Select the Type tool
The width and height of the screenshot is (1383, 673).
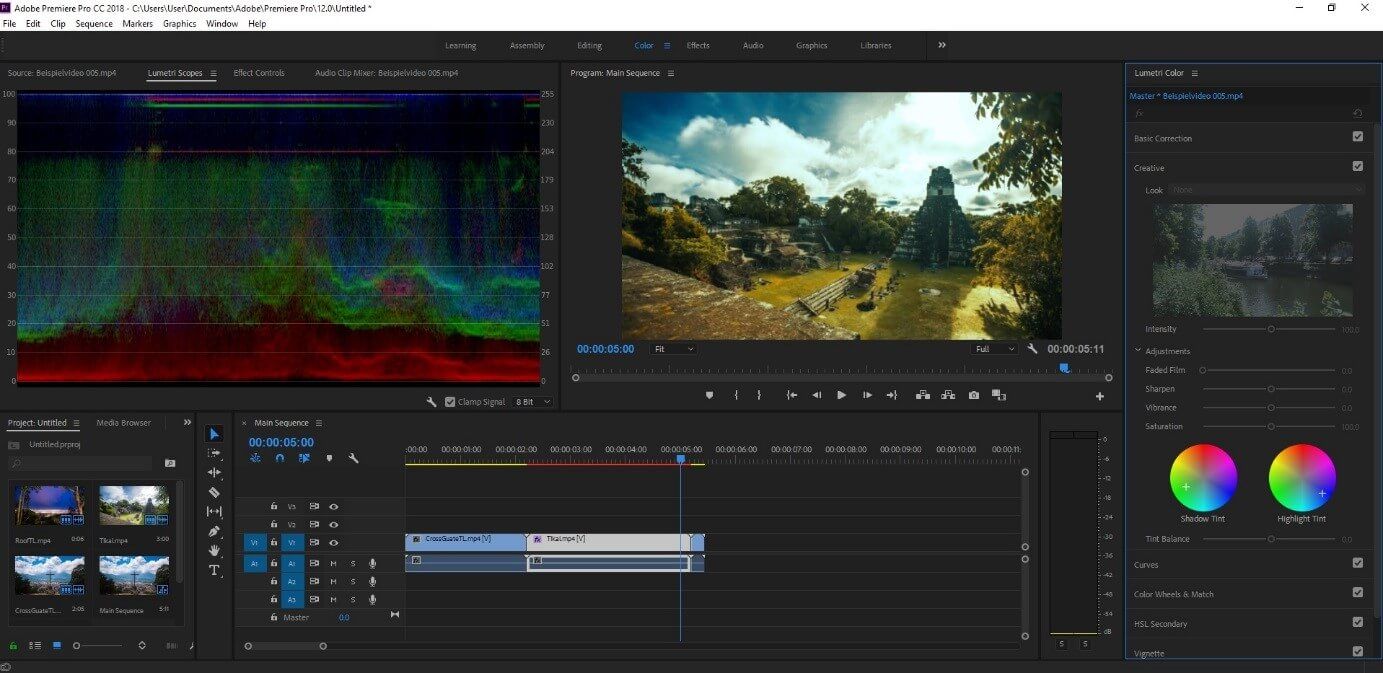214,570
